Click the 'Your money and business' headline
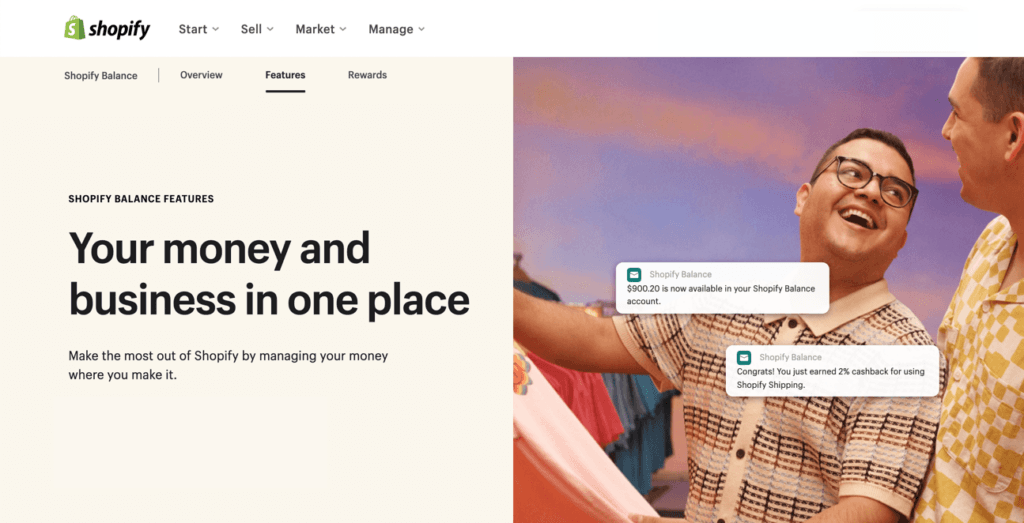 click(268, 274)
